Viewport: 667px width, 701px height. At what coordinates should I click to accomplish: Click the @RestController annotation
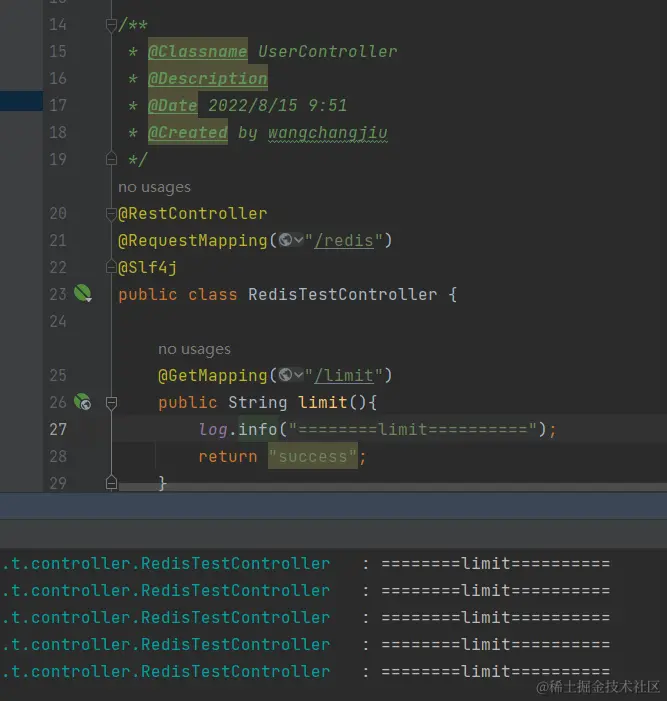point(193,214)
